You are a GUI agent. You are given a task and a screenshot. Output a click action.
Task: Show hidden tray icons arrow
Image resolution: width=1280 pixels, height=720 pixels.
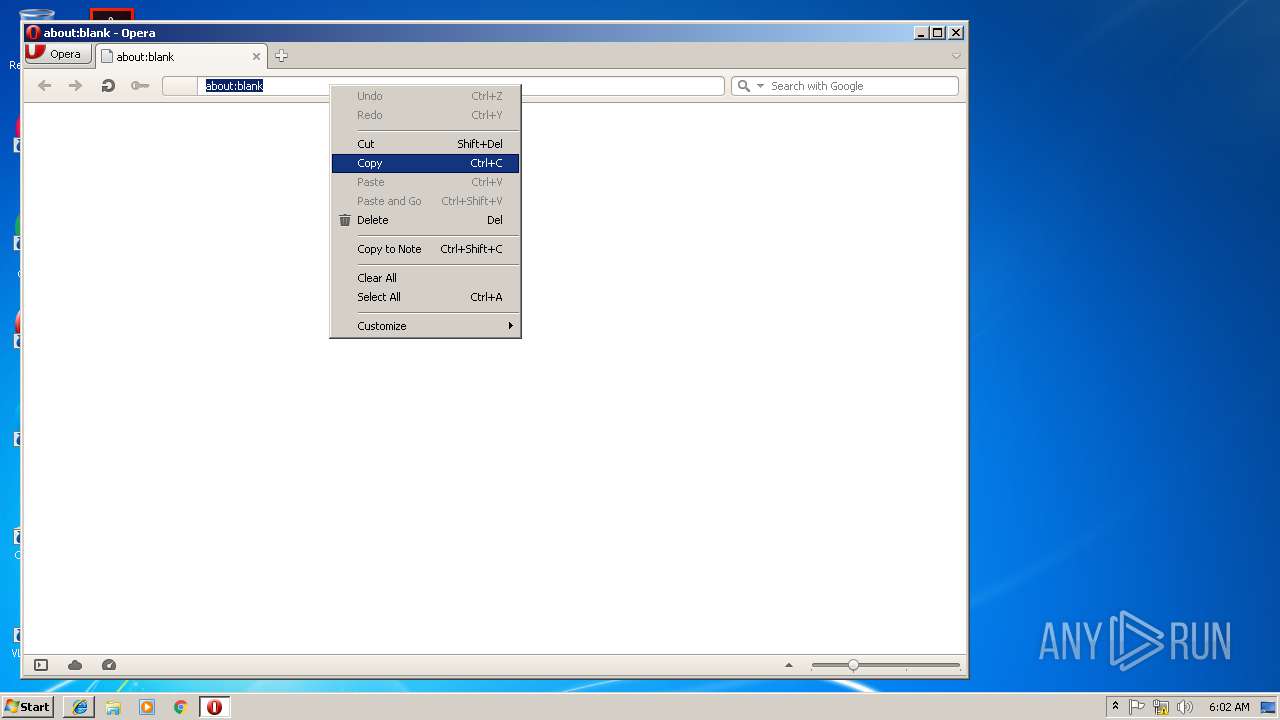(x=1115, y=707)
